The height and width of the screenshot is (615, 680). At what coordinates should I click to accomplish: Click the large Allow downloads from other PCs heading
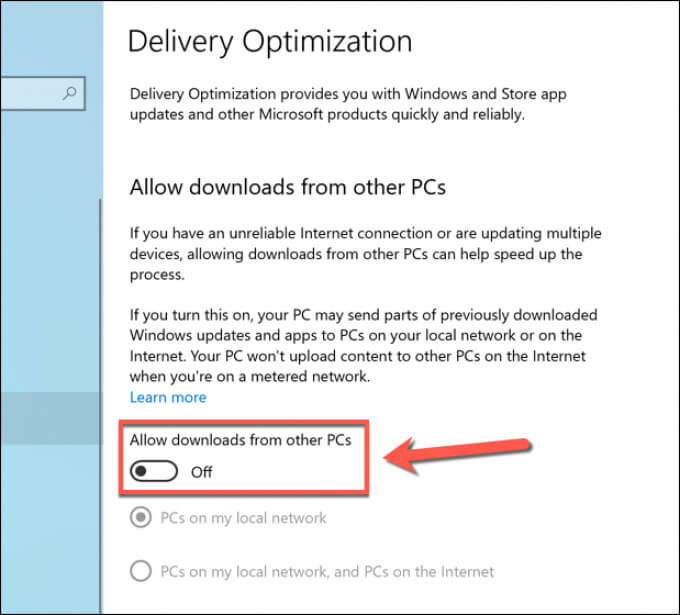pyautogui.click(x=287, y=186)
